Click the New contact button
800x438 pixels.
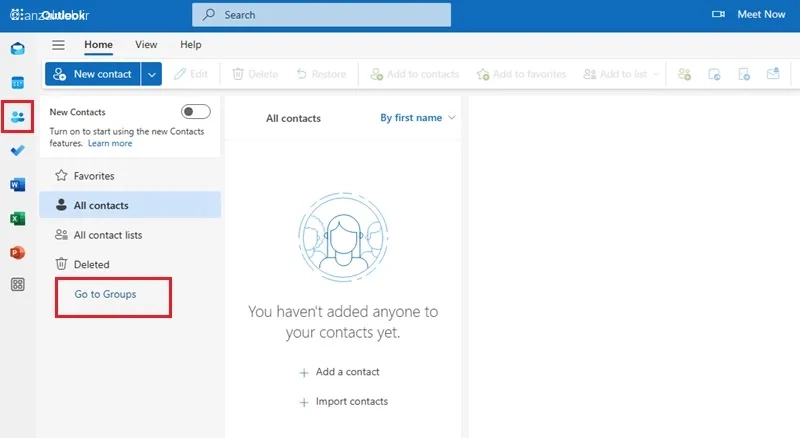click(93, 75)
